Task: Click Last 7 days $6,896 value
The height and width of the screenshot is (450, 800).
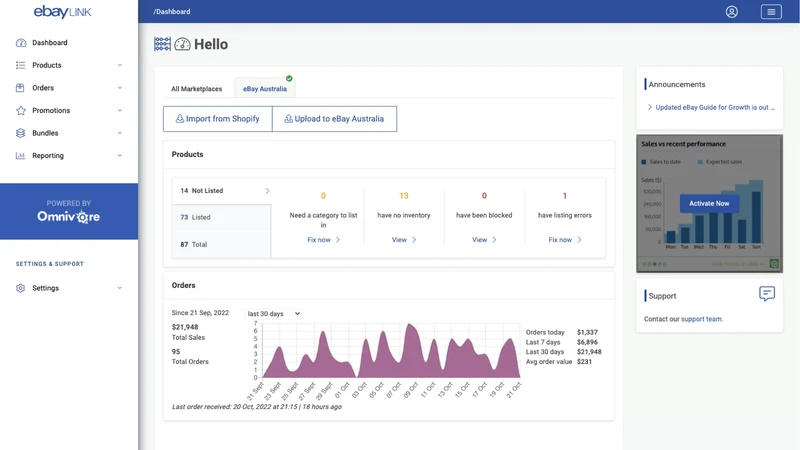Action: (587, 342)
